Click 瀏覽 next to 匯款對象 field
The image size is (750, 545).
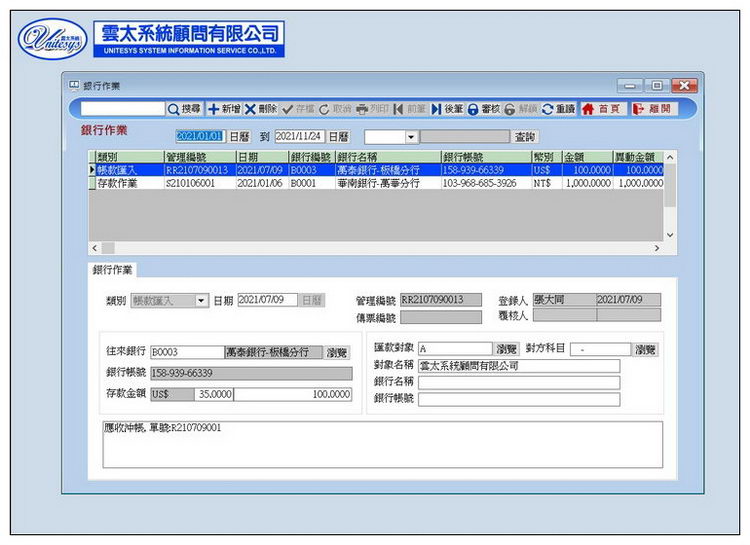[x=506, y=349]
